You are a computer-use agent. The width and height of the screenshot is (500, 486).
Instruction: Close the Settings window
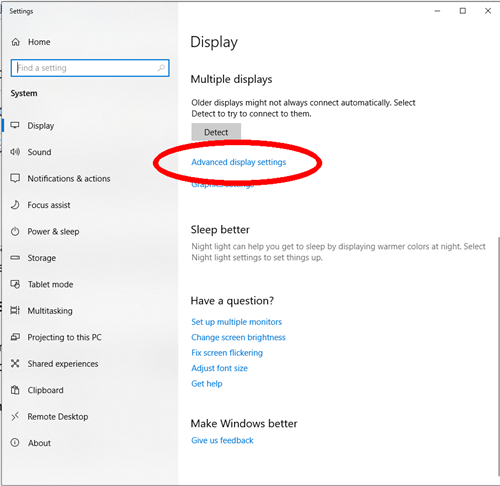[x=488, y=11]
